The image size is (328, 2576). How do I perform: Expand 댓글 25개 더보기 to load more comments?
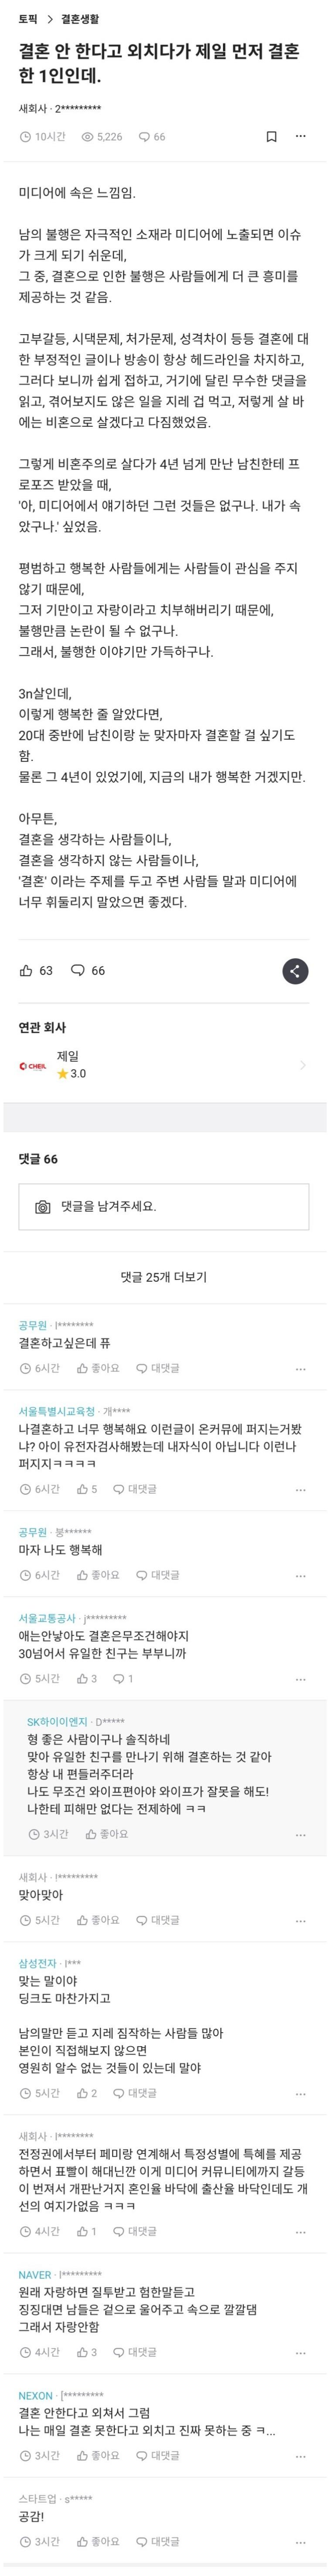coord(164,1277)
